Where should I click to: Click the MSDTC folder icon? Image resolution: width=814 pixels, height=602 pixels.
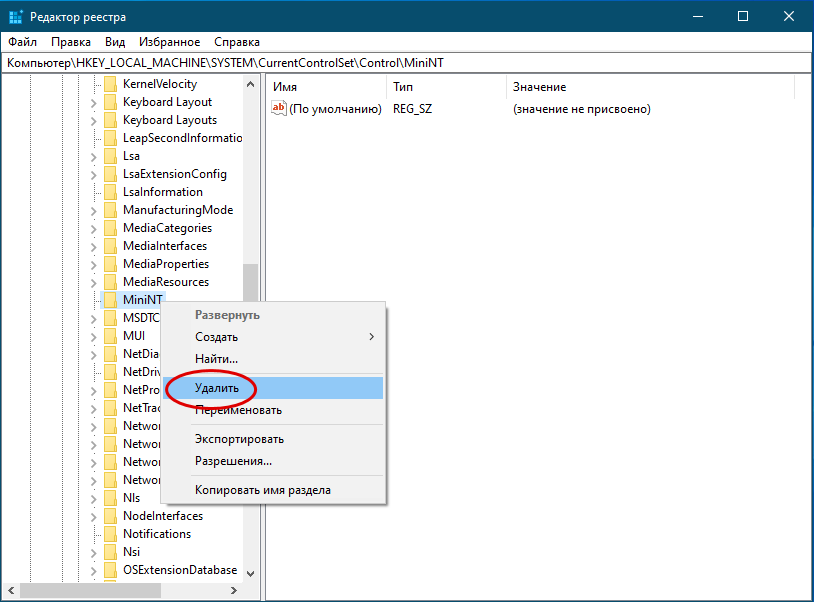[110, 318]
